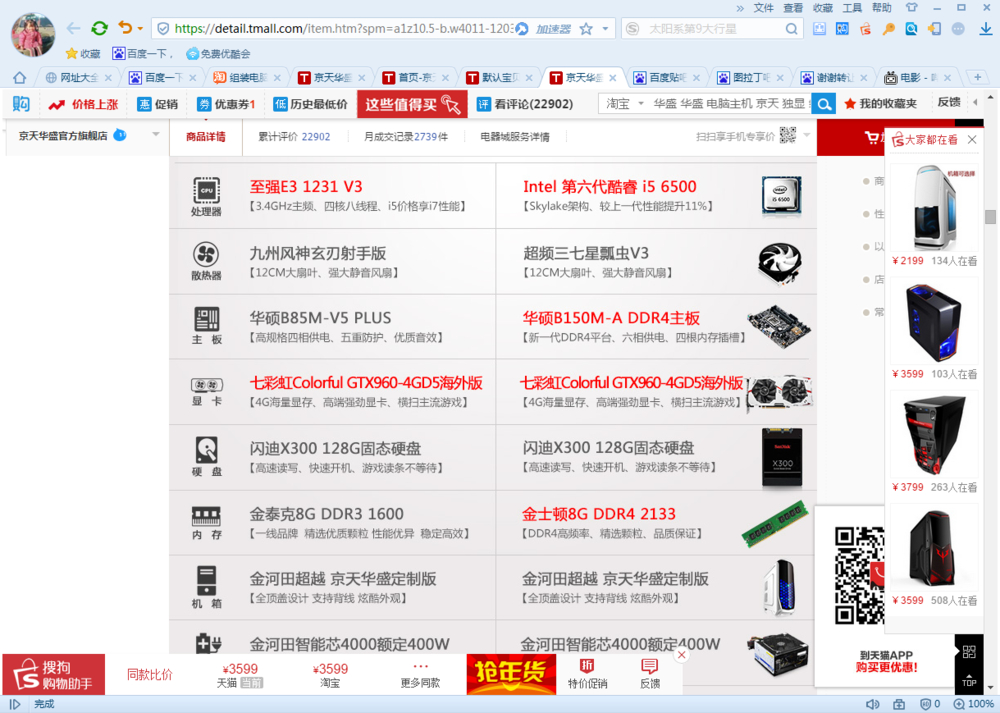1000x713 pixels.
Task: Star this page as a favorite
Action: [x=586, y=29]
